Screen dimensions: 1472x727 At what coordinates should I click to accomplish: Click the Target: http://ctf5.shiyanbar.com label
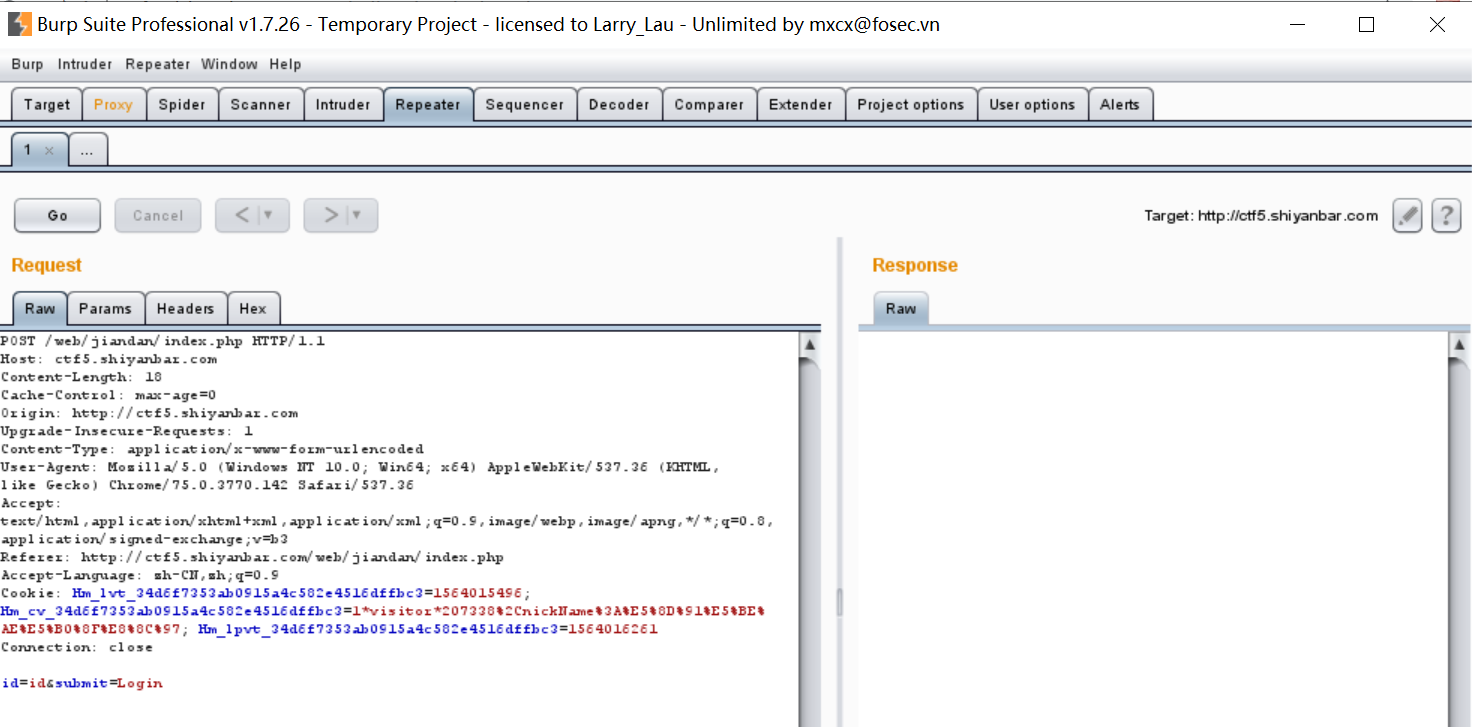(x=1261, y=216)
